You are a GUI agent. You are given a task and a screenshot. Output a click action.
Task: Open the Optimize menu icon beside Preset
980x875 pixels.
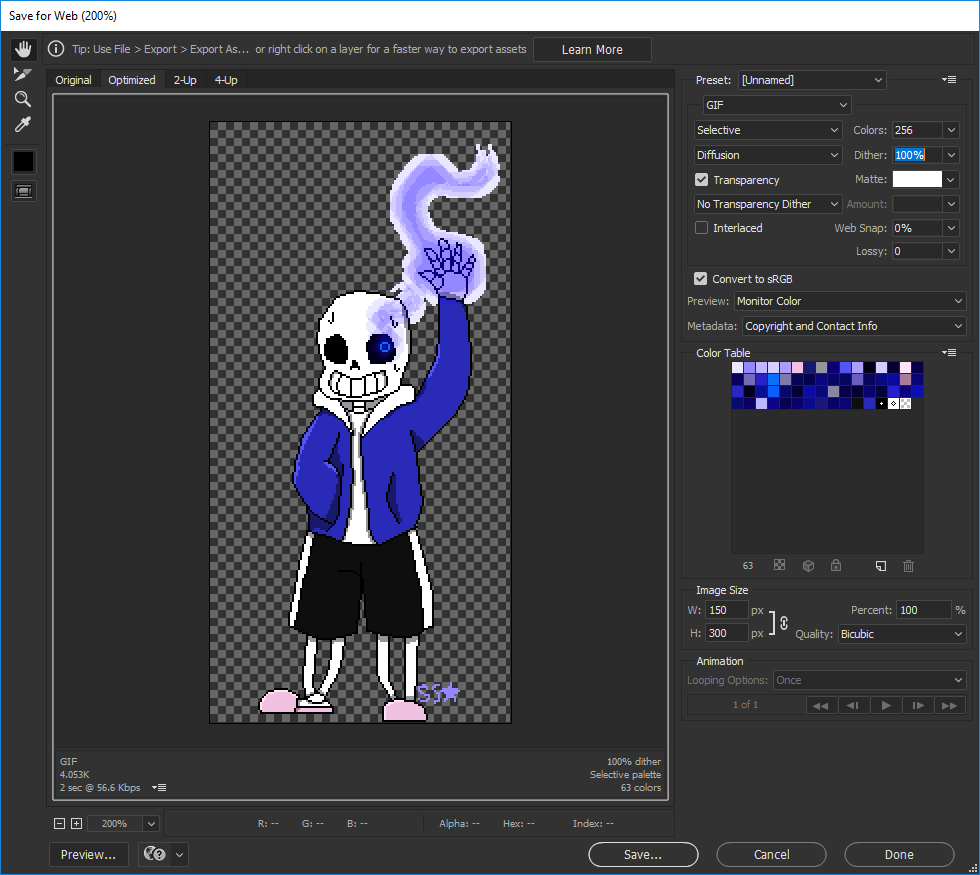pyautogui.click(x=949, y=80)
